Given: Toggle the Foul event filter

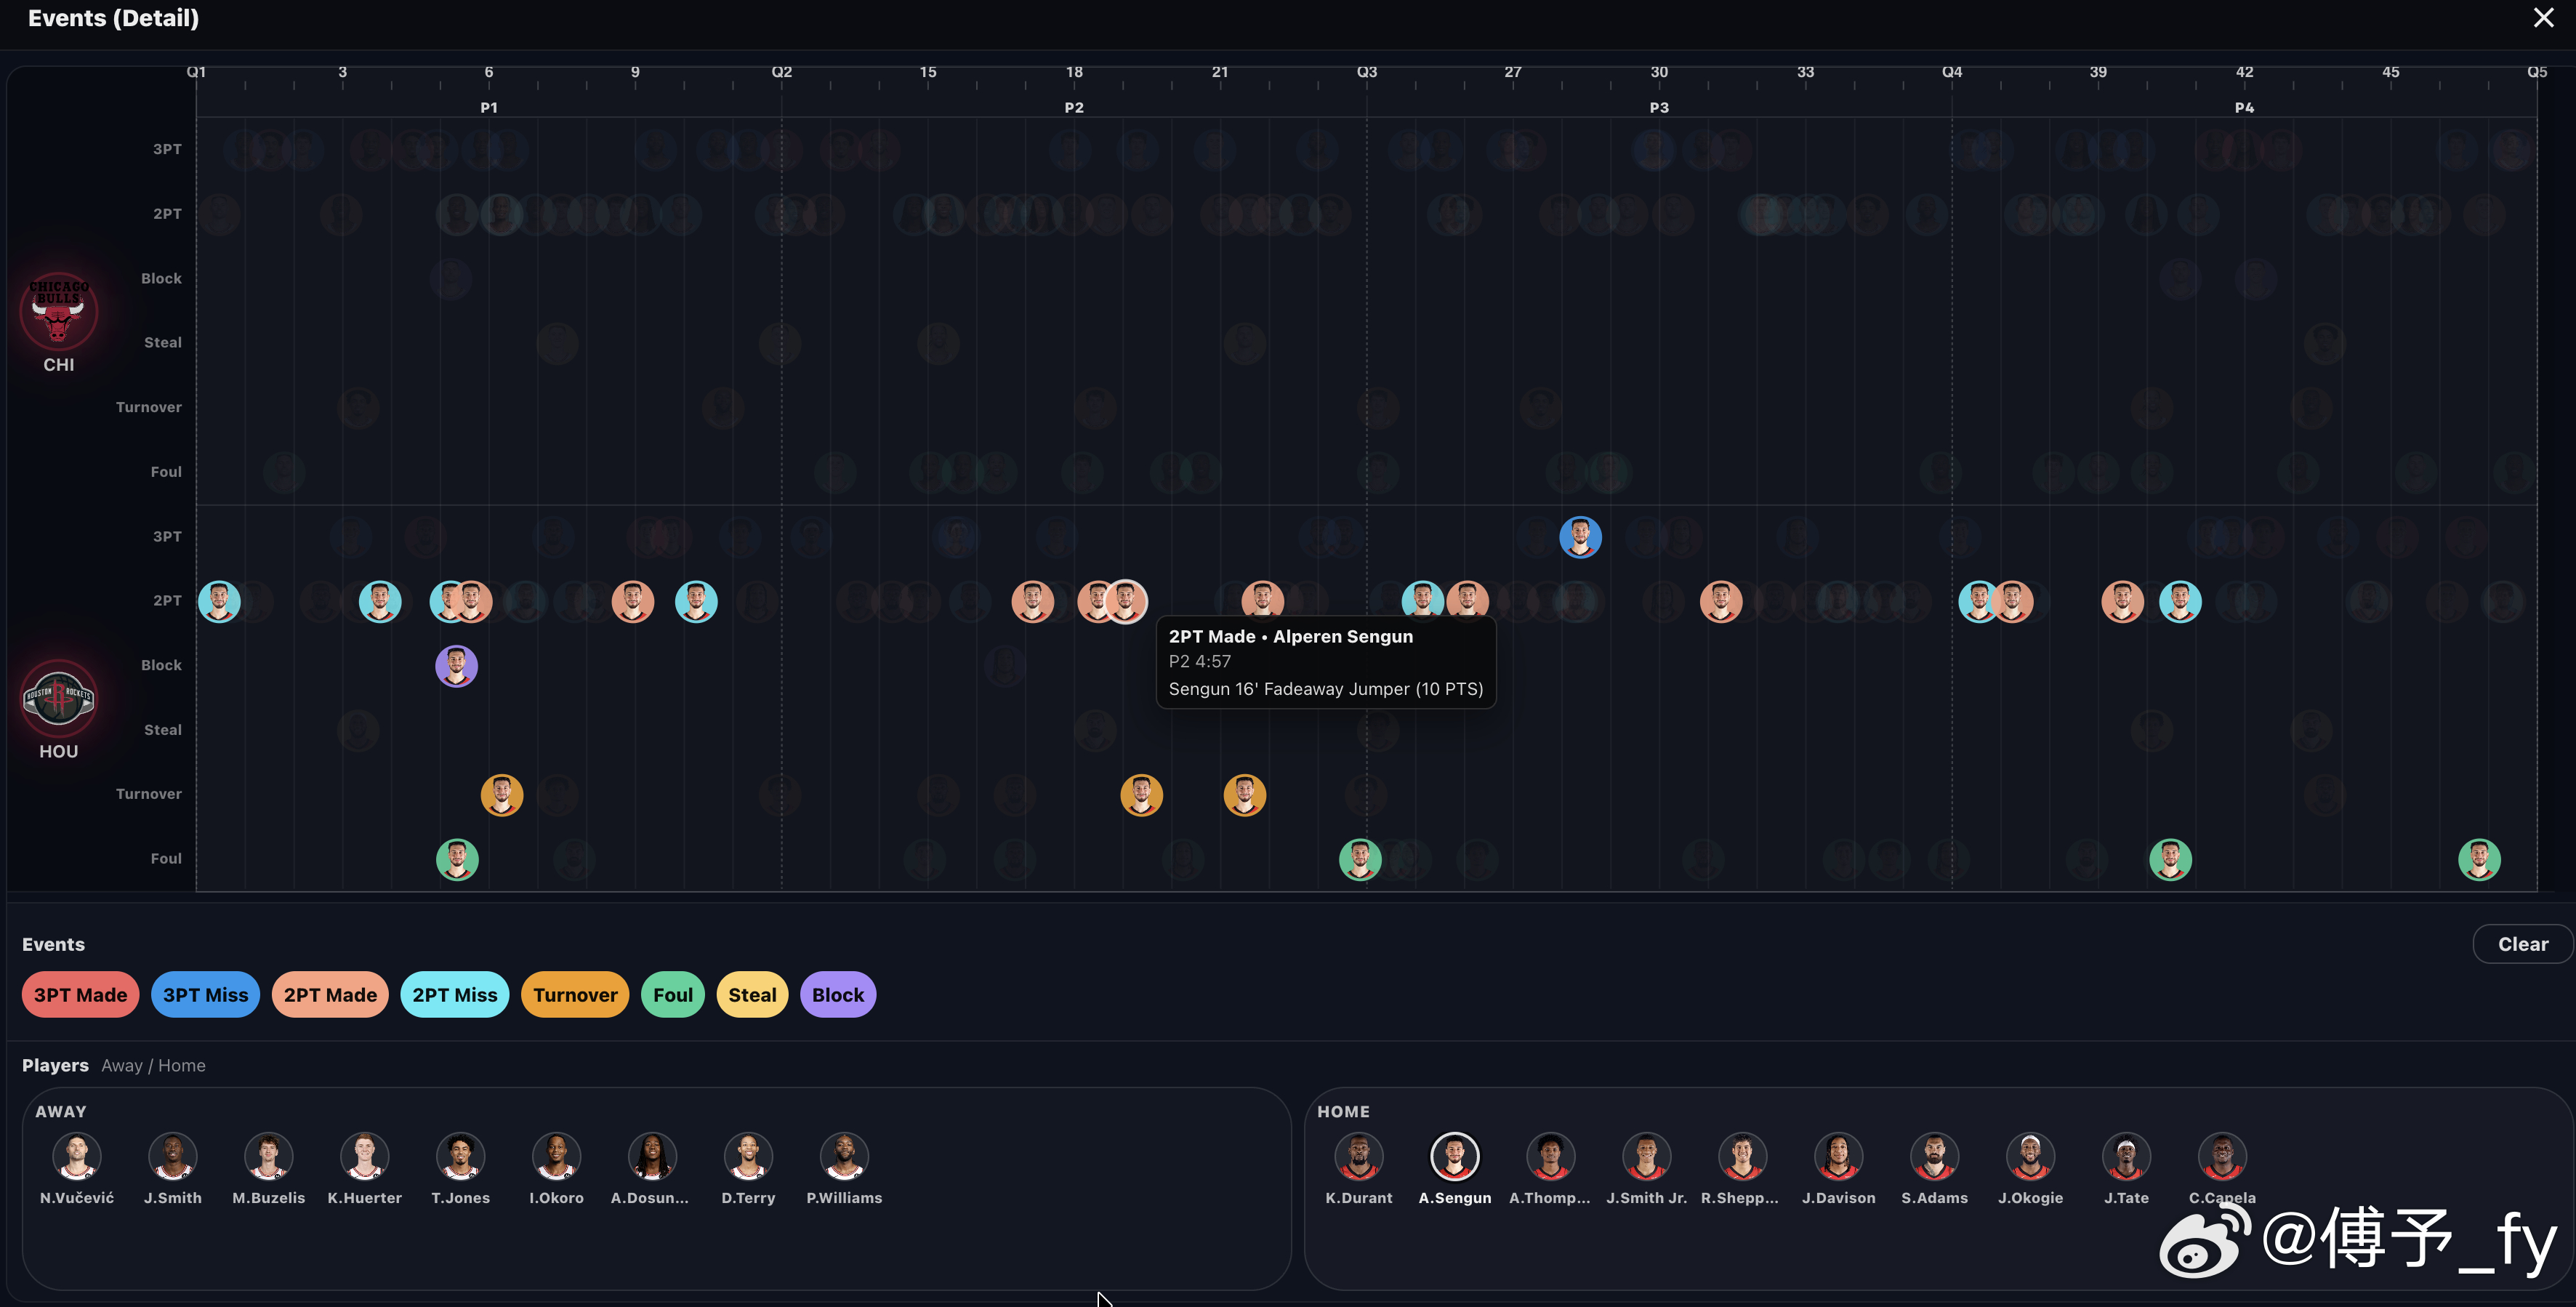Looking at the screenshot, I should pos(672,995).
